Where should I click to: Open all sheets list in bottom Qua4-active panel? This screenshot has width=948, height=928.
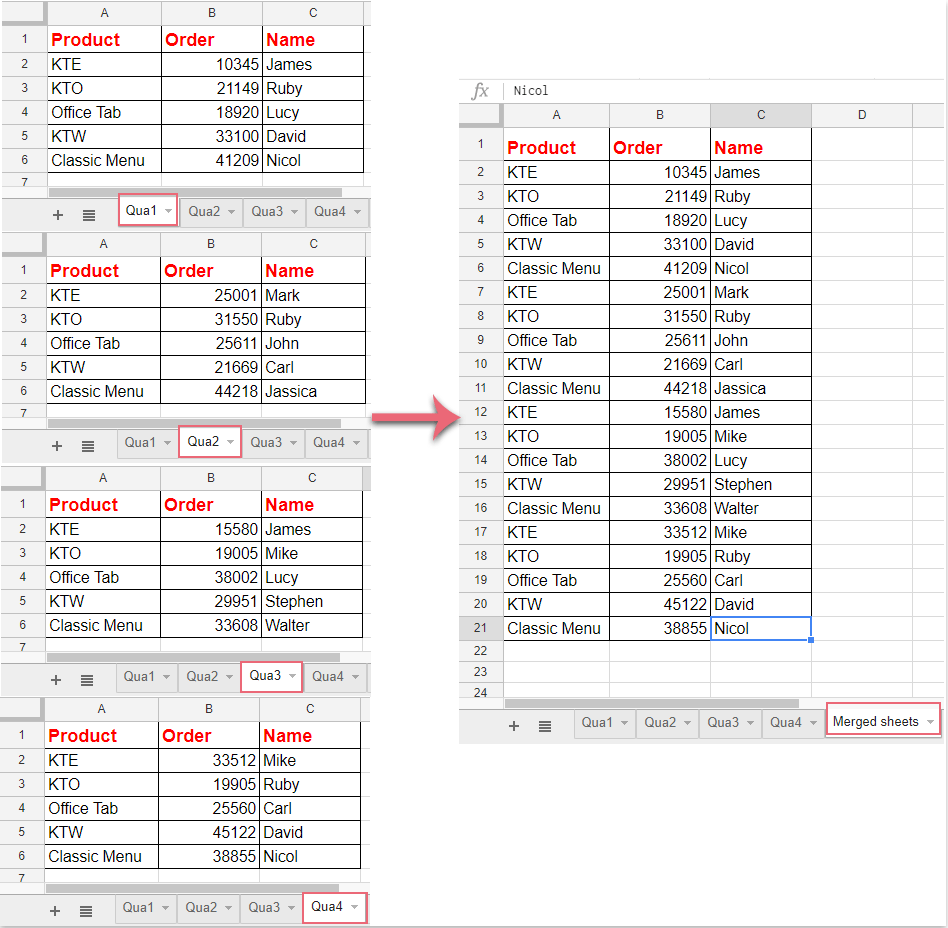click(86, 911)
